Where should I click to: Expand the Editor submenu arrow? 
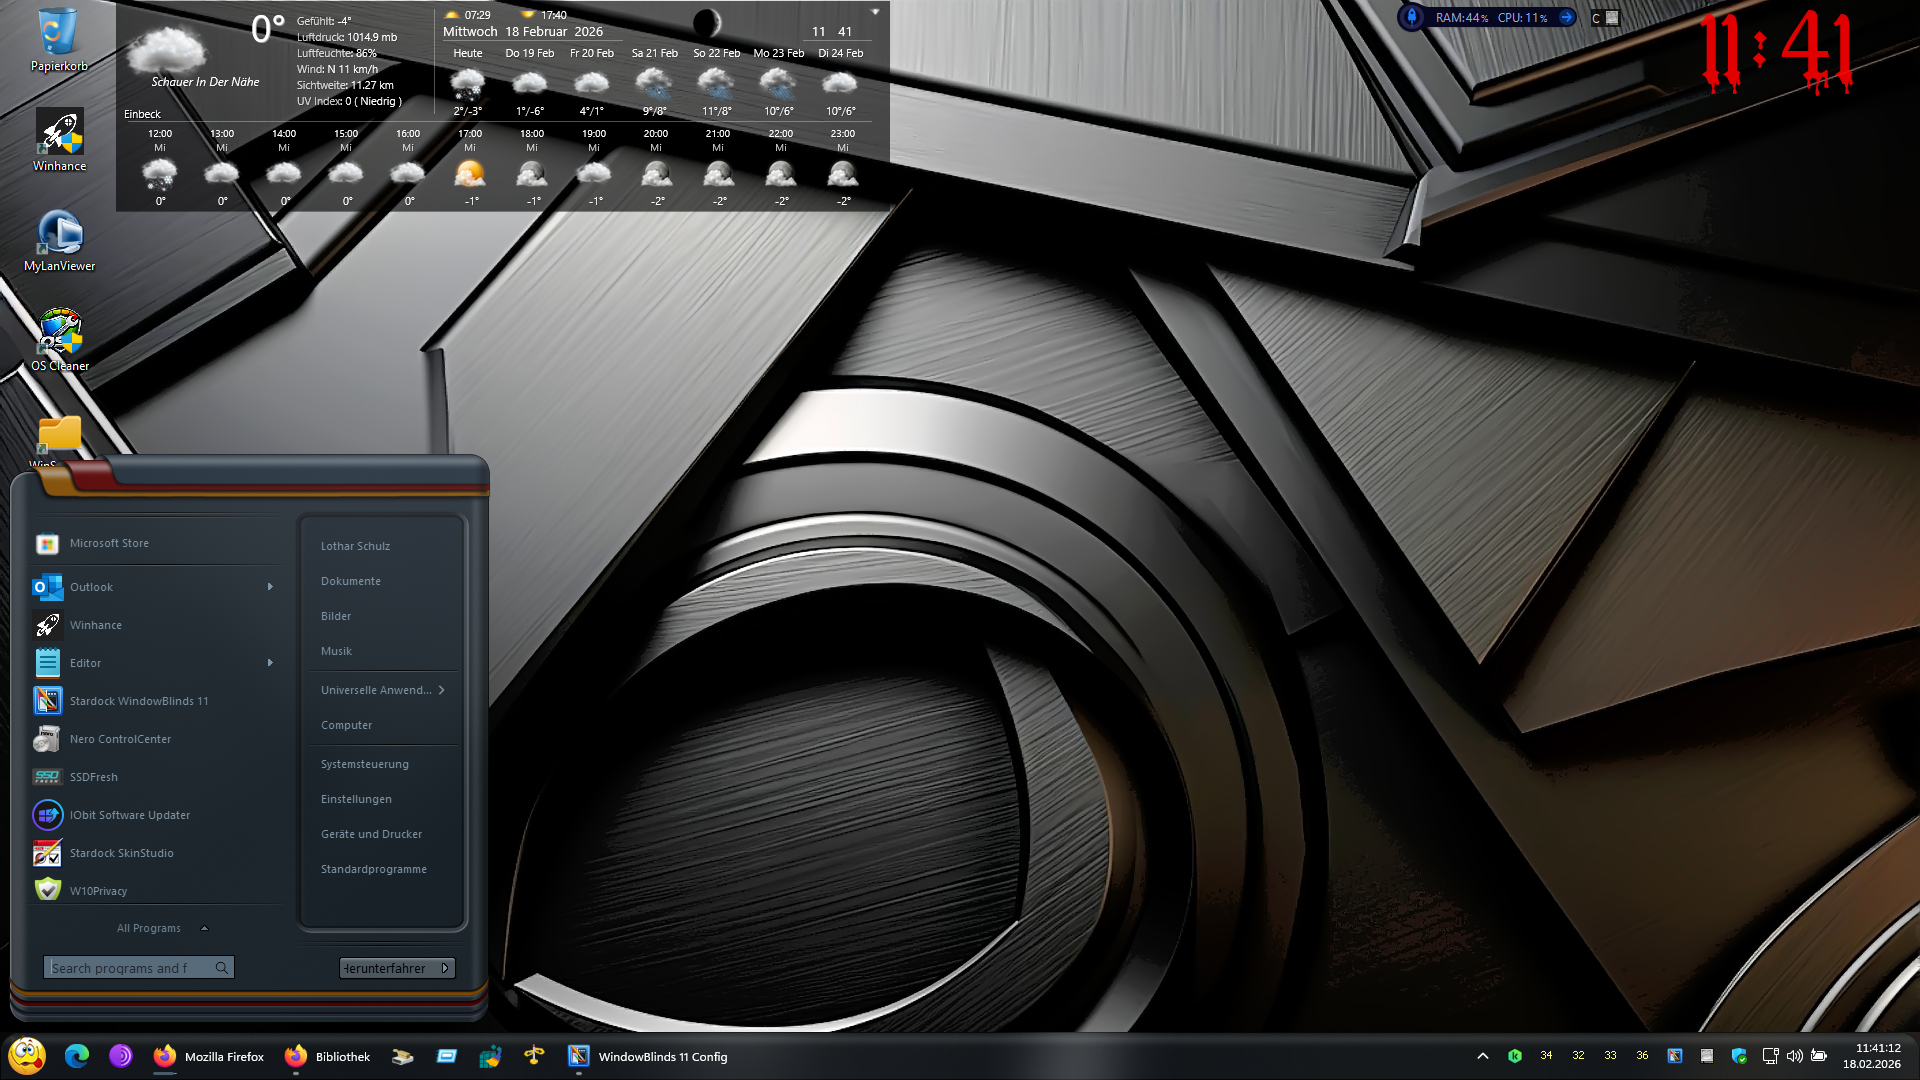tap(270, 663)
